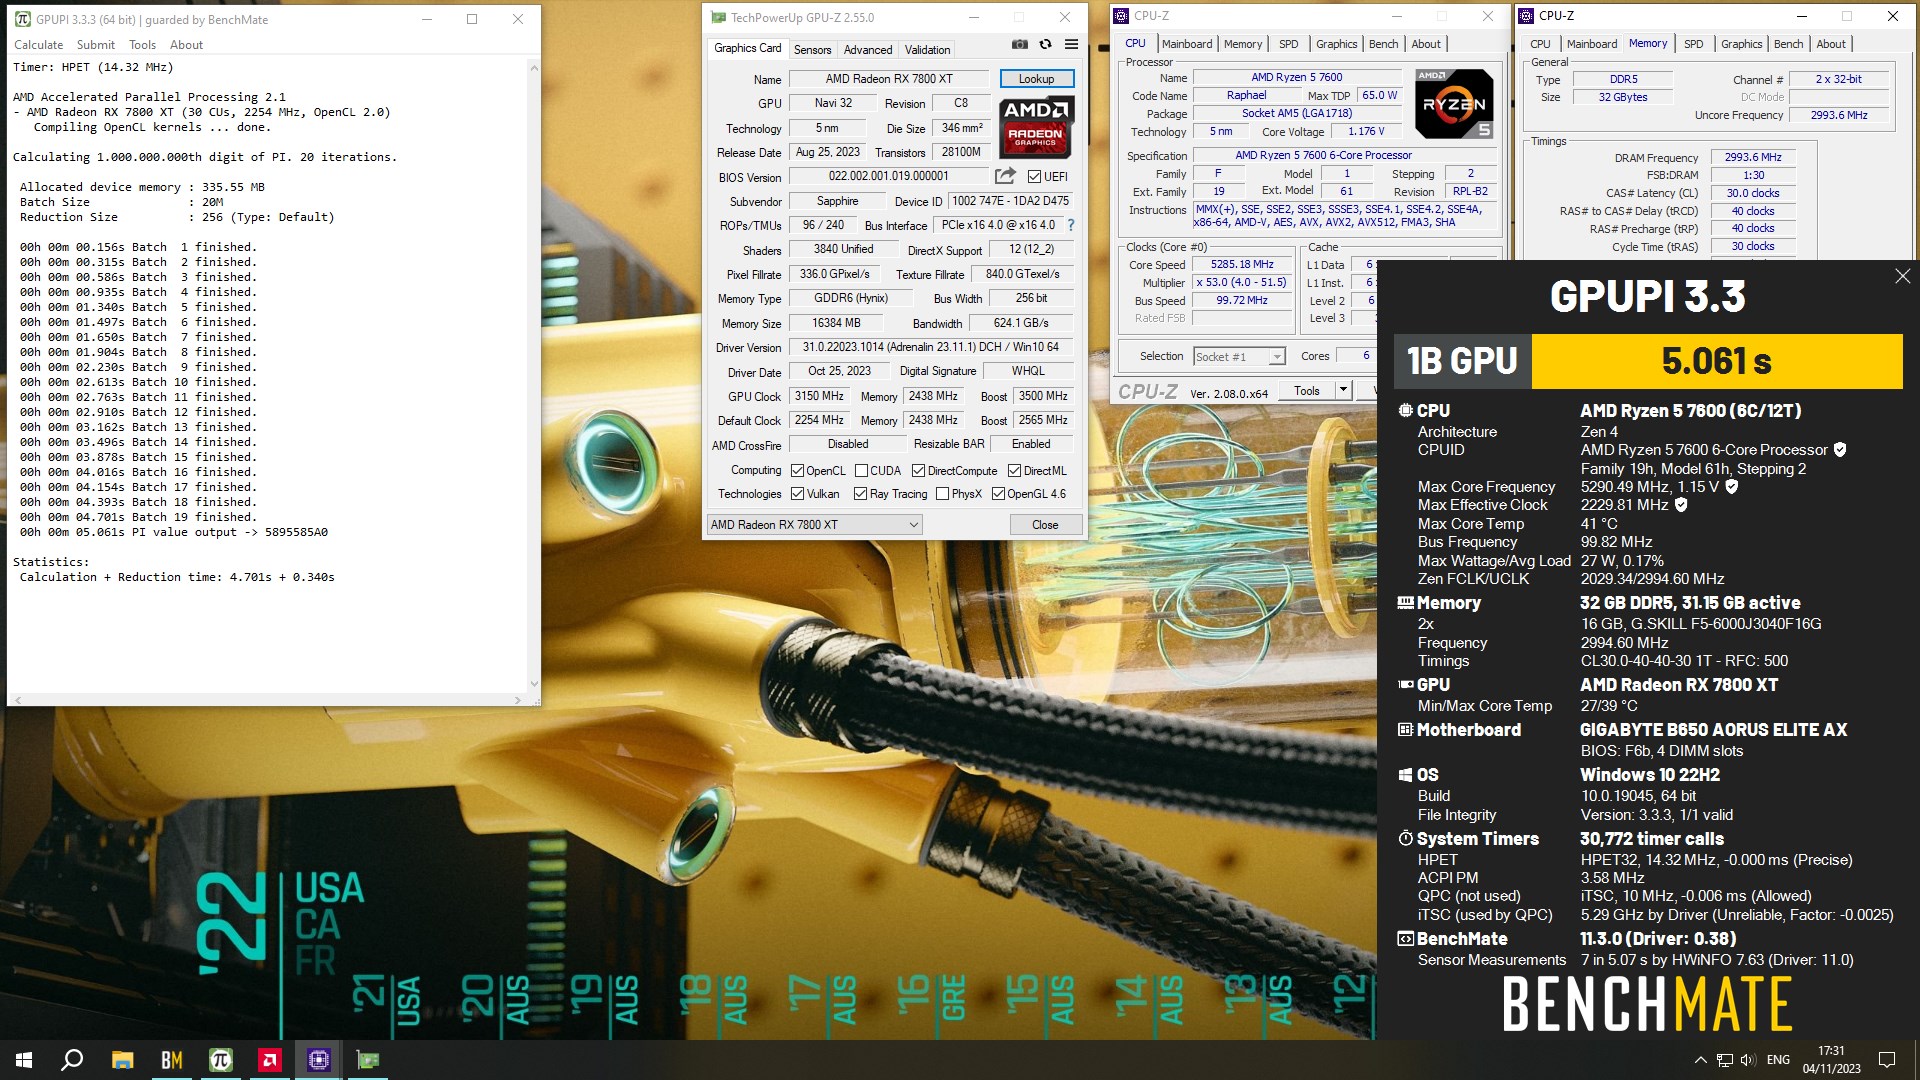Screen dimensions: 1920x1080
Task: Expand the CPU-Z Tools dropdown arrow
Action: (x=1343, y=390)
